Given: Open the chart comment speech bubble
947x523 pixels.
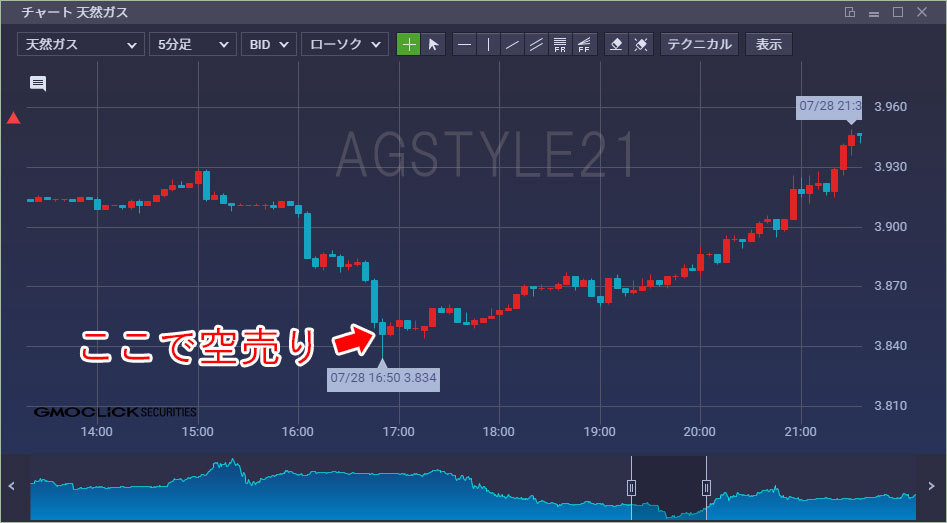Looking at the screenshot, I should coord(38,83).
